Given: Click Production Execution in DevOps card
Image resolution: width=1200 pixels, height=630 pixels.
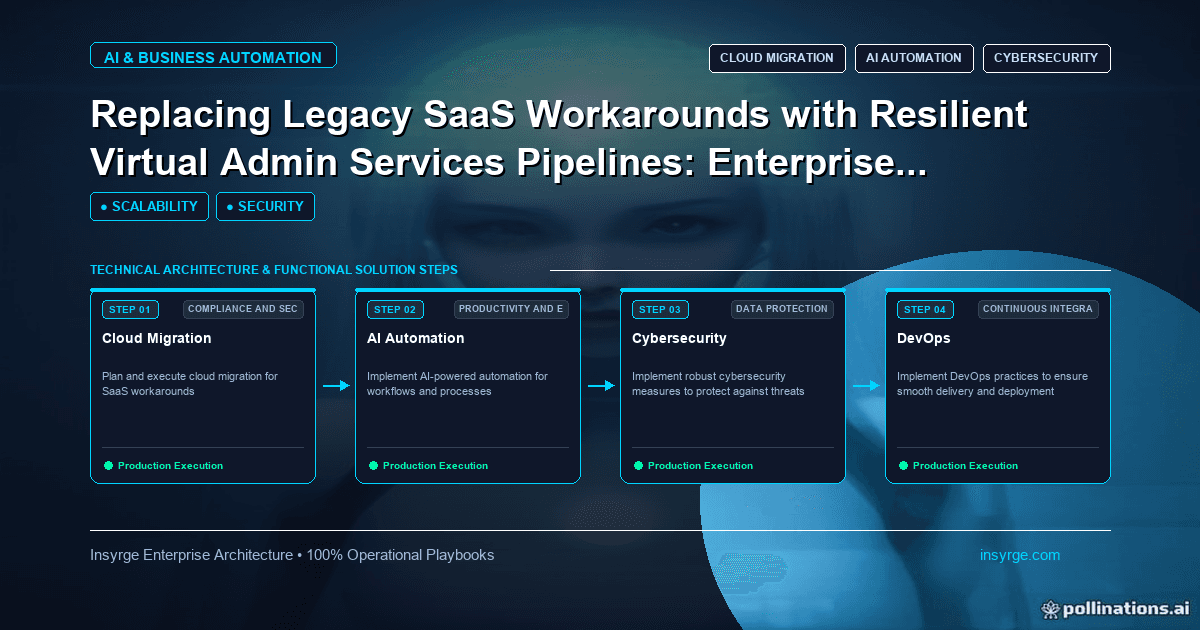Looking at the screenshot, I should pyautogui.click(x=965, y=465).
